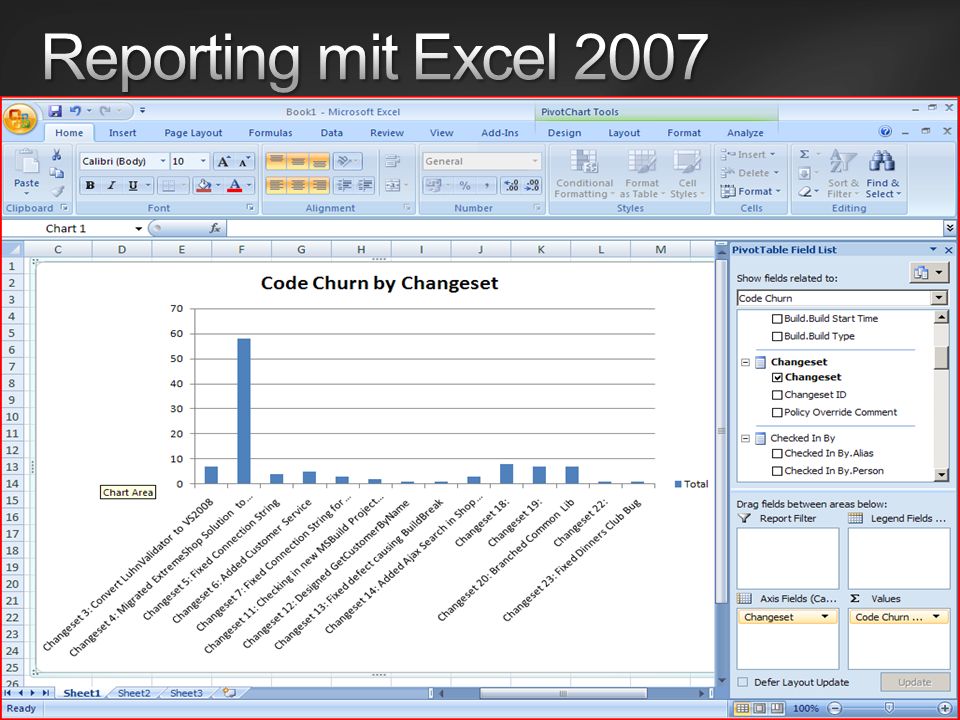
Task: Open the PivotChart Analyze tab
Action: 745,133
